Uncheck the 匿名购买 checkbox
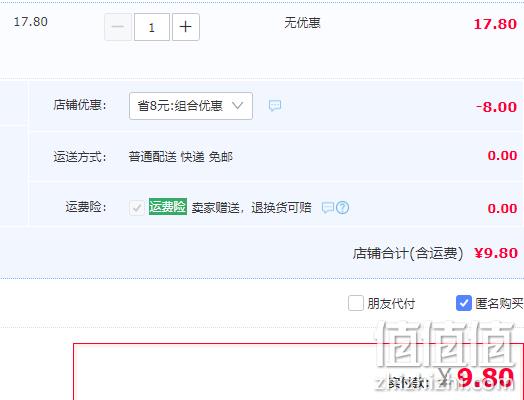The height and width of the screenshot is (400, 524). (x=464, y=303)
